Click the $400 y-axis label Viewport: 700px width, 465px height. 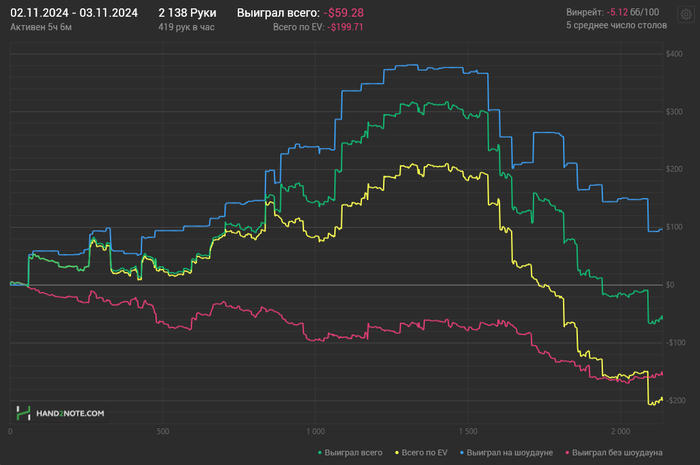coord(674,54)
